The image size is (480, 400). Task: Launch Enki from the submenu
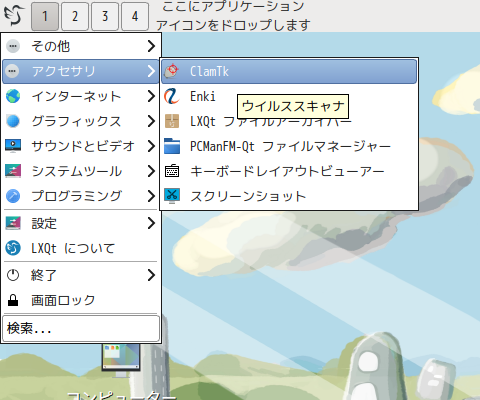click(289, 96)
